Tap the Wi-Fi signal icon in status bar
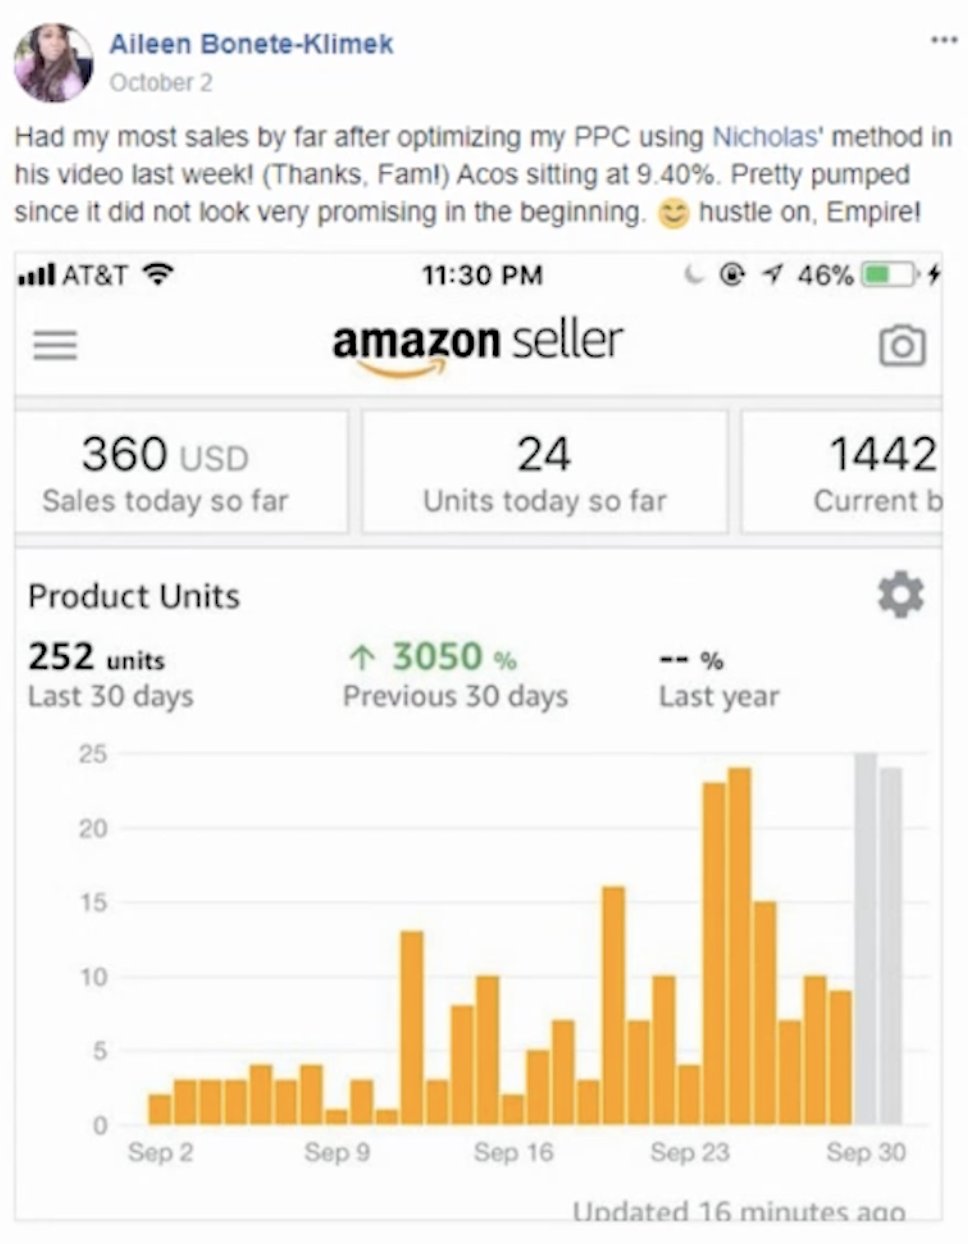968x1244 pixels. (x=157, y=274)
